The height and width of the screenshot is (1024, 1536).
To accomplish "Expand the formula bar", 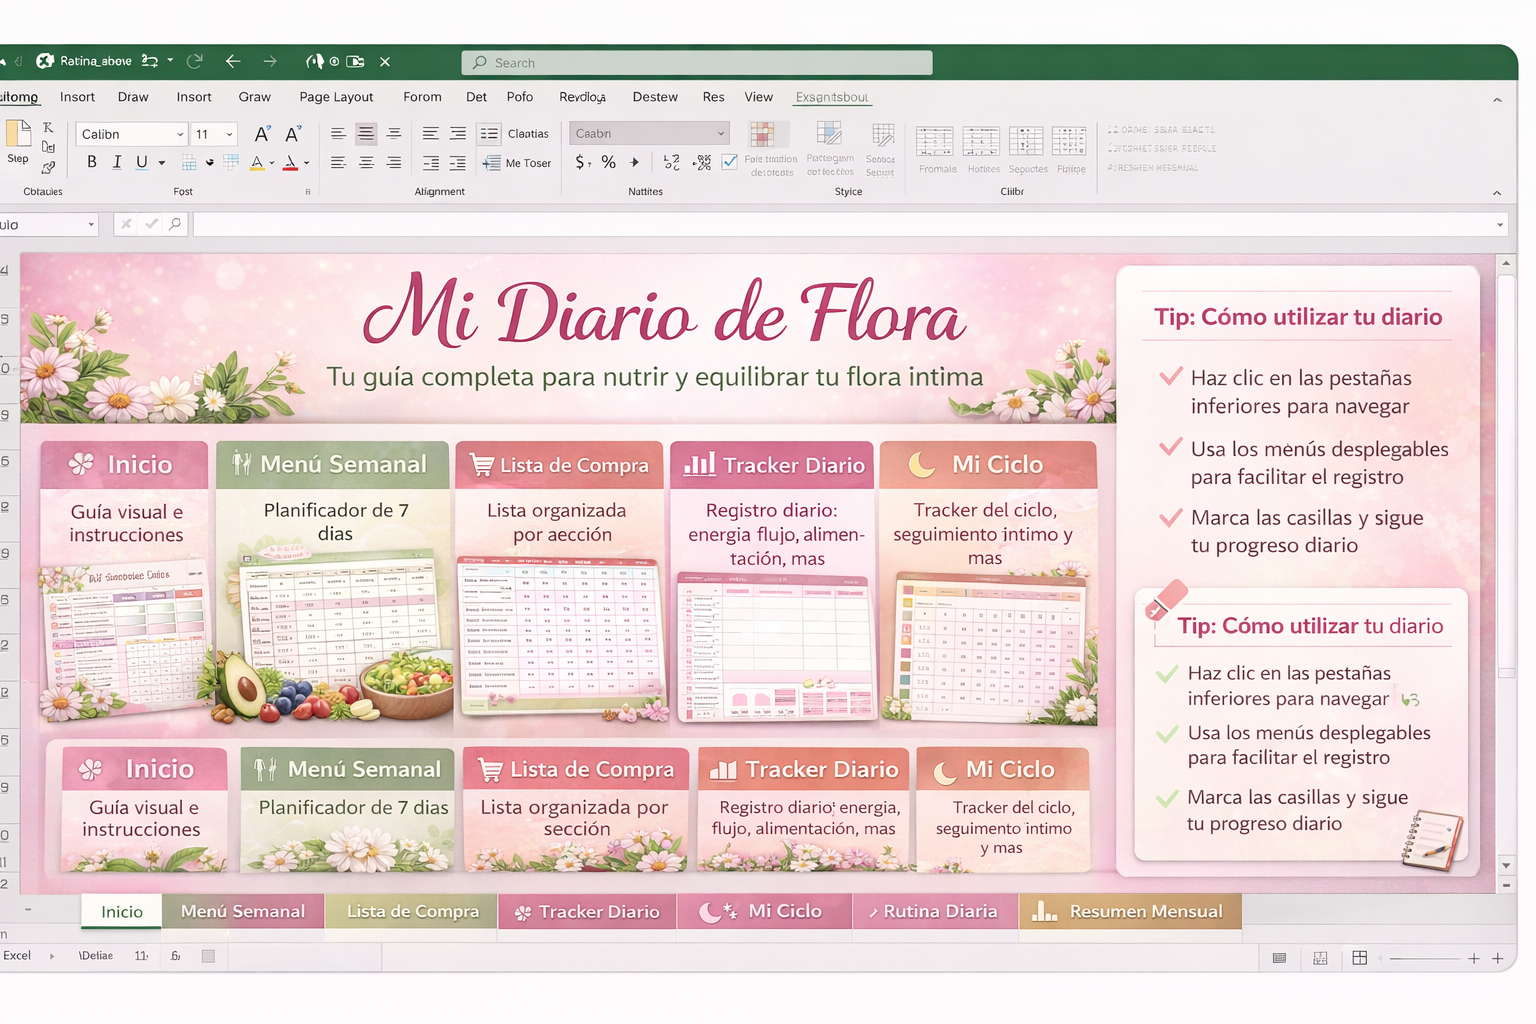I will pos(1500,224).
